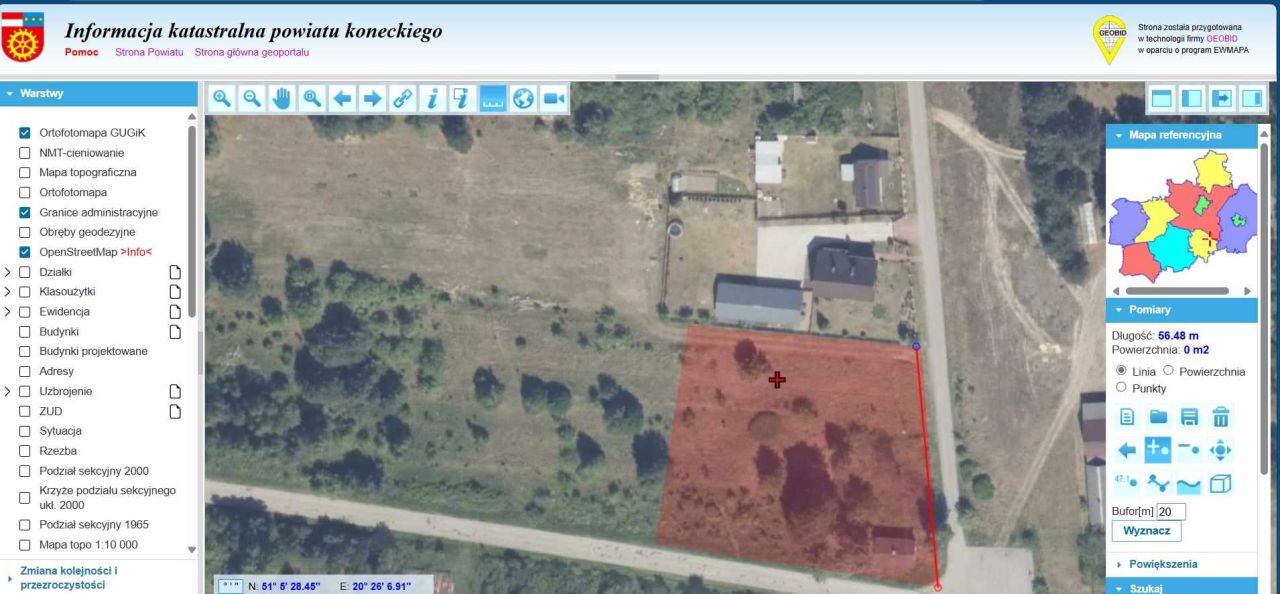Click the Wyznacz button

tap(1146, 531)
